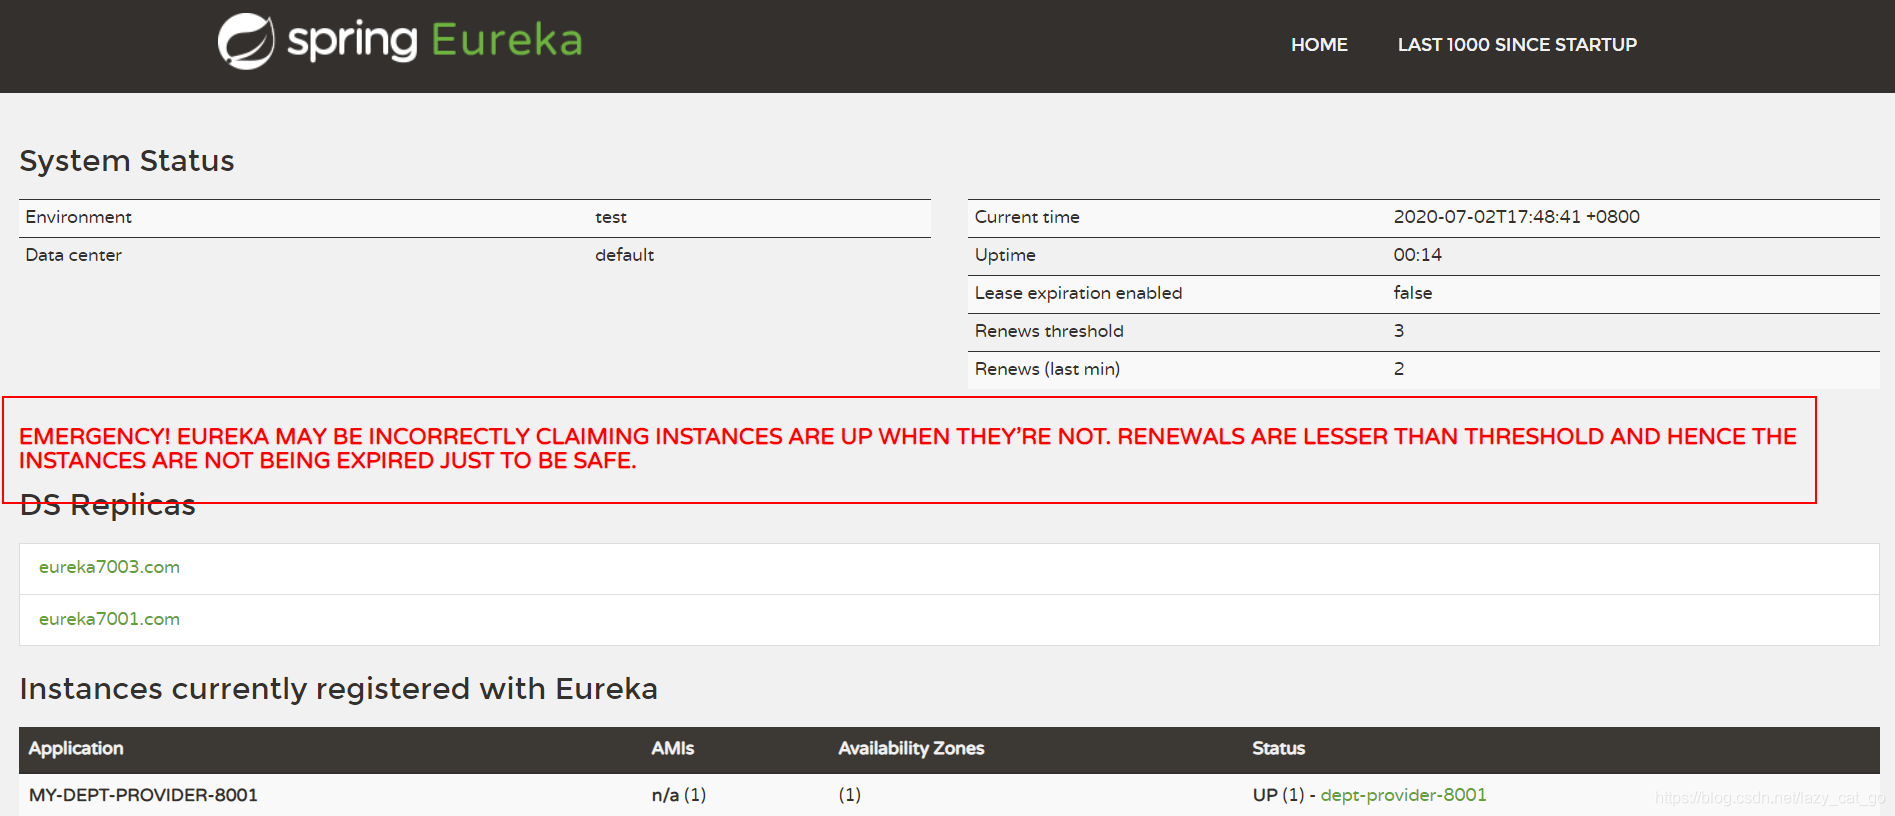
Task: Select the (1) availability zones cell
Action: pyautogui.click(x=849, y=795)
